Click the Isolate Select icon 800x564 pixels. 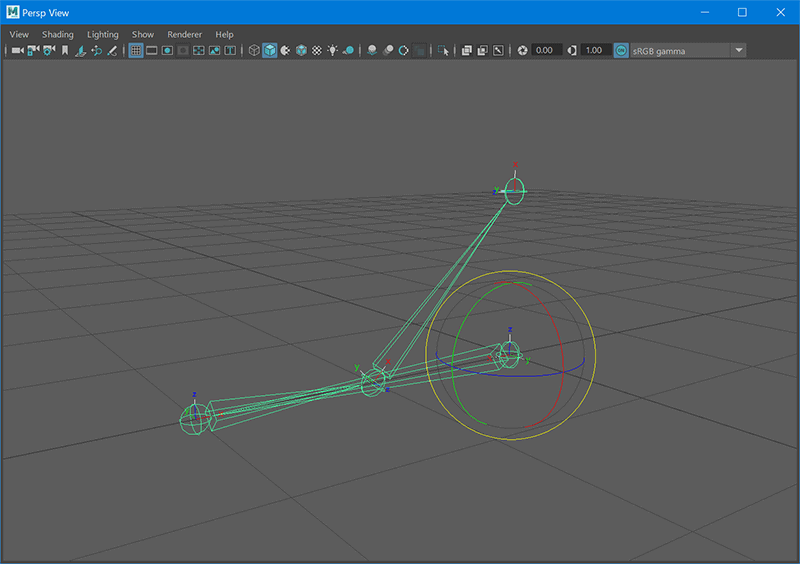tap(443, 50)
